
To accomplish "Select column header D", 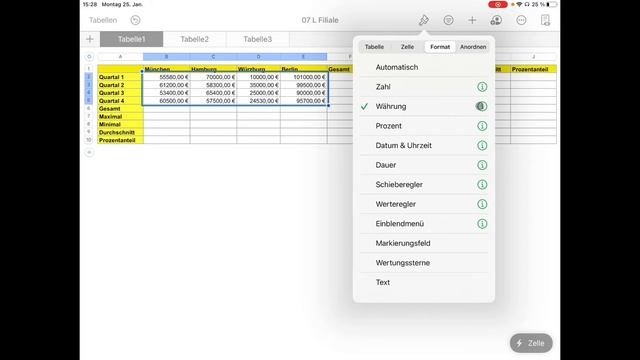I will tap(258, 57).
